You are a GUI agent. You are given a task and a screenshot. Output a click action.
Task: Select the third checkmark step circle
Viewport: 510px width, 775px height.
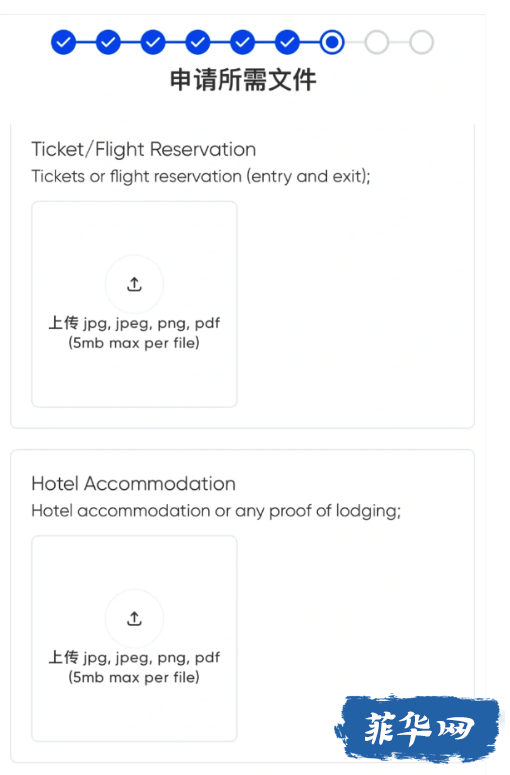153,43
